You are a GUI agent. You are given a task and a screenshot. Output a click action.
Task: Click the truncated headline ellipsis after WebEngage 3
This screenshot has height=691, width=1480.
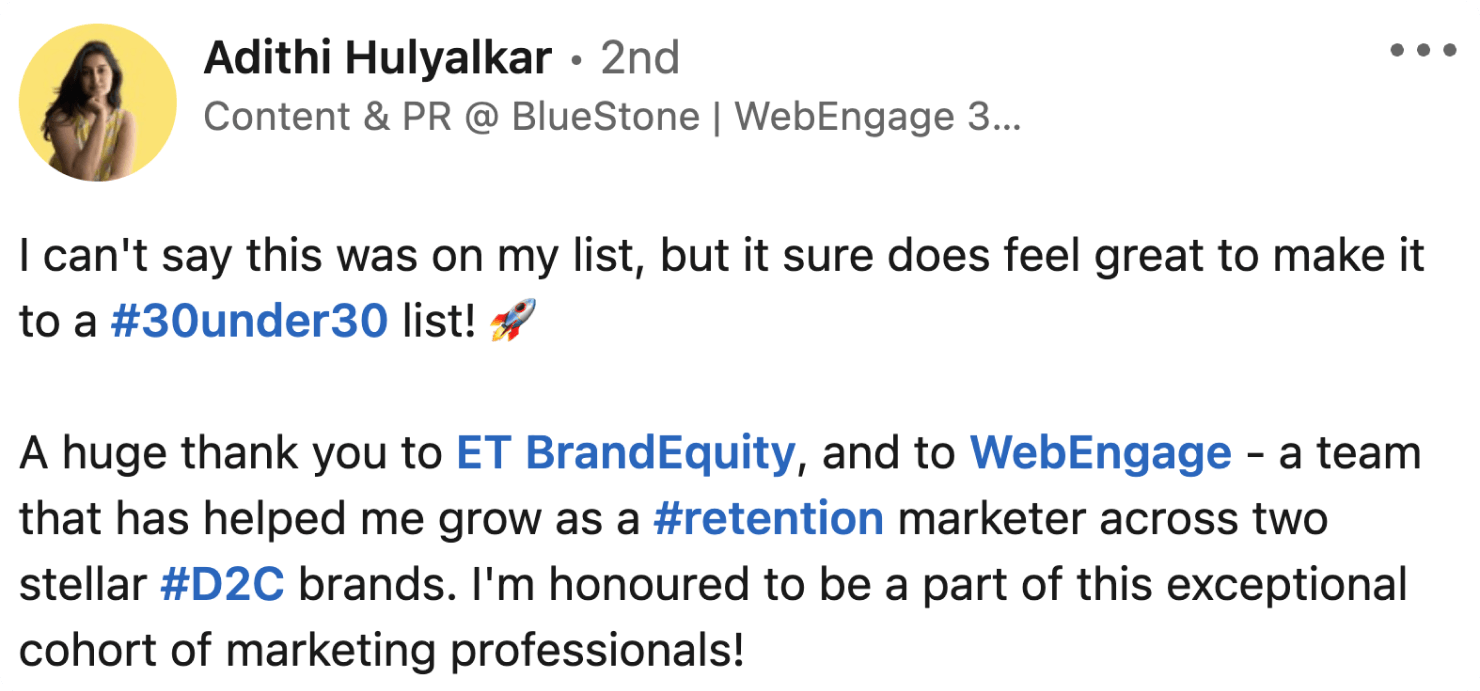[1005, 117]
